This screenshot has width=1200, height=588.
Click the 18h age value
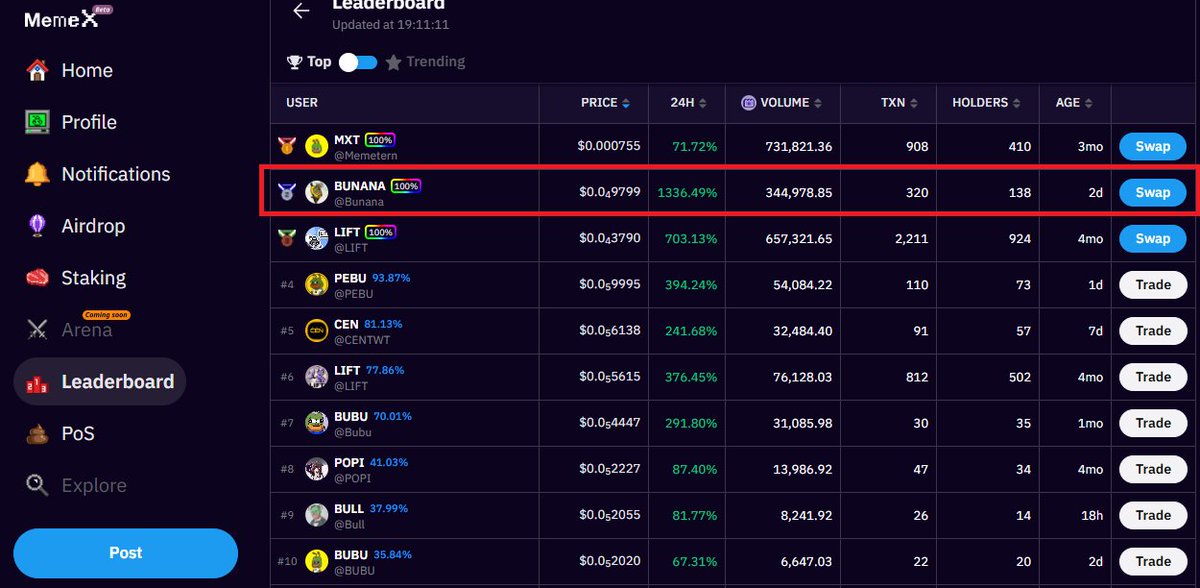(1092, 514)
